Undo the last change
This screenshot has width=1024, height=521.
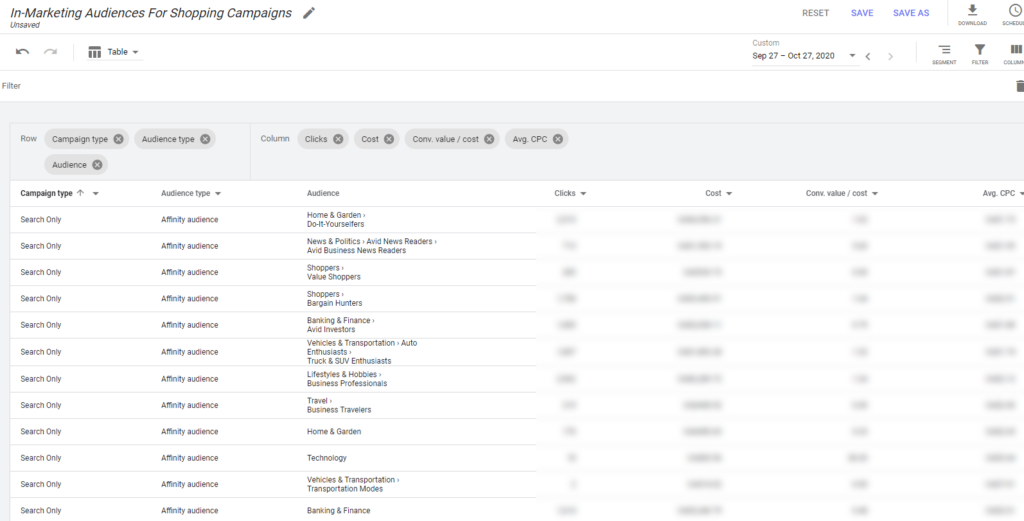point(23,52)
